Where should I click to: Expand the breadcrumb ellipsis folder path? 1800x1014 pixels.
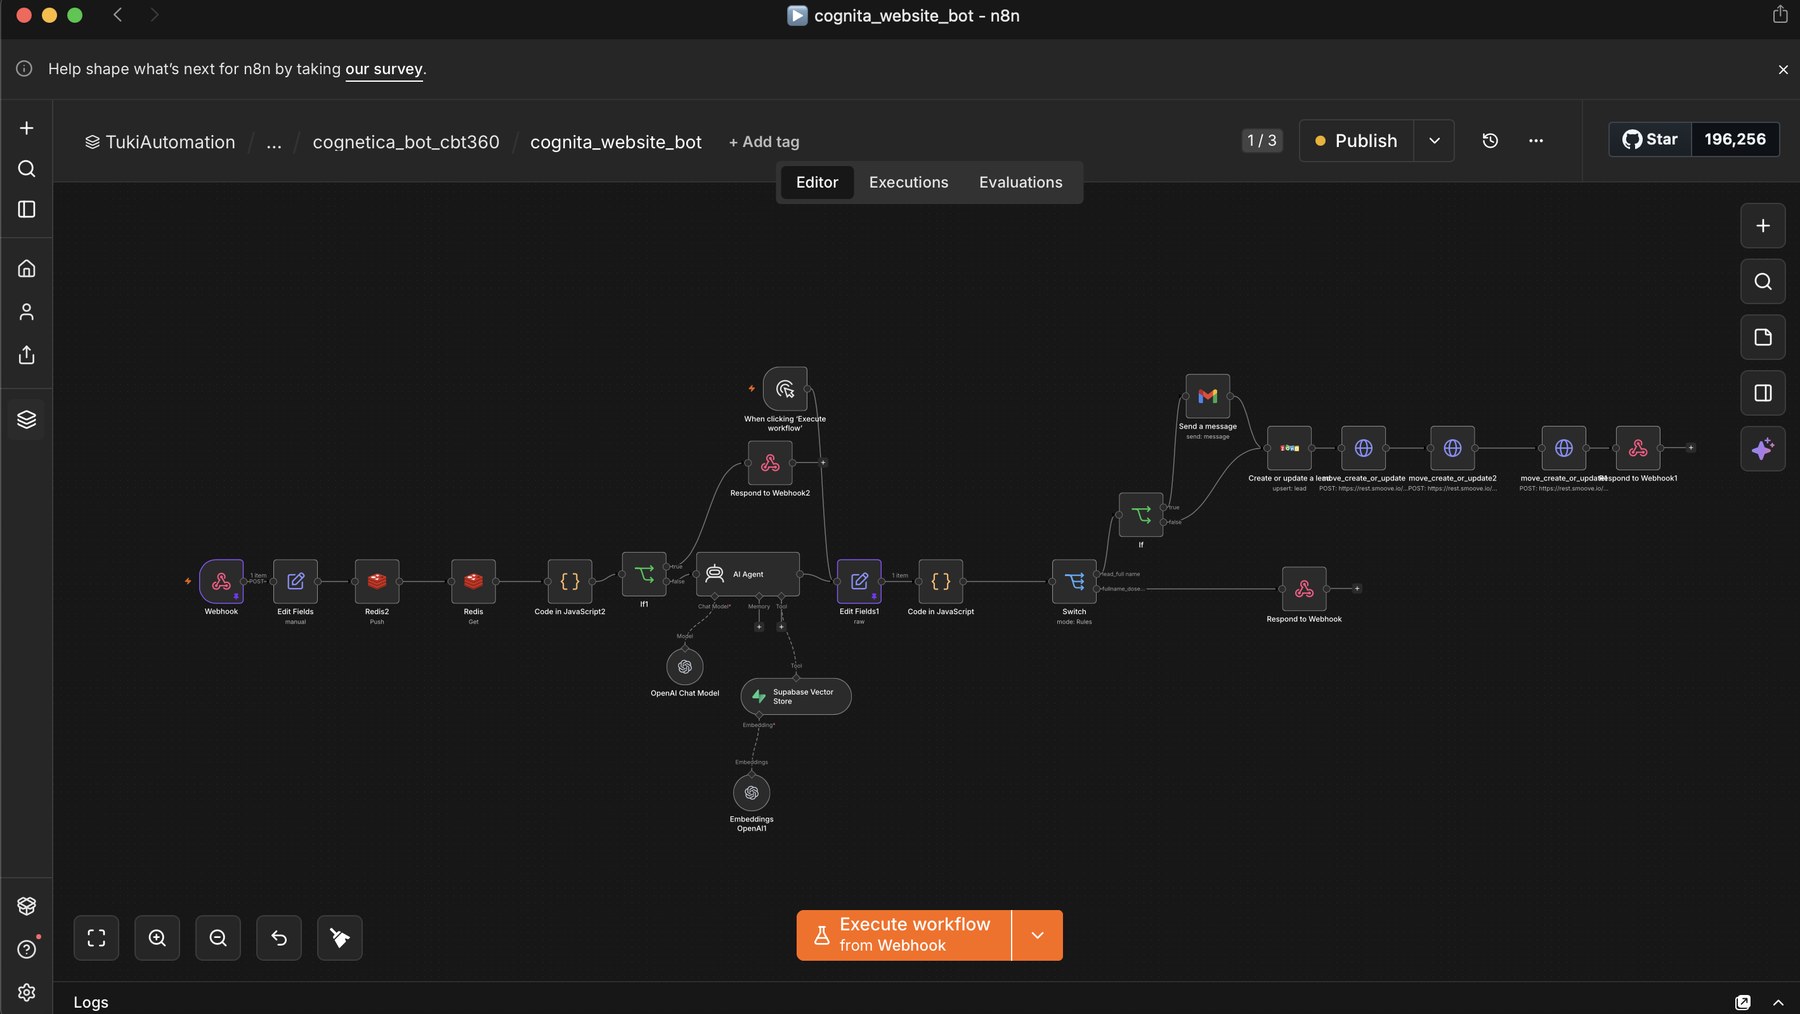tap(274, 142)
